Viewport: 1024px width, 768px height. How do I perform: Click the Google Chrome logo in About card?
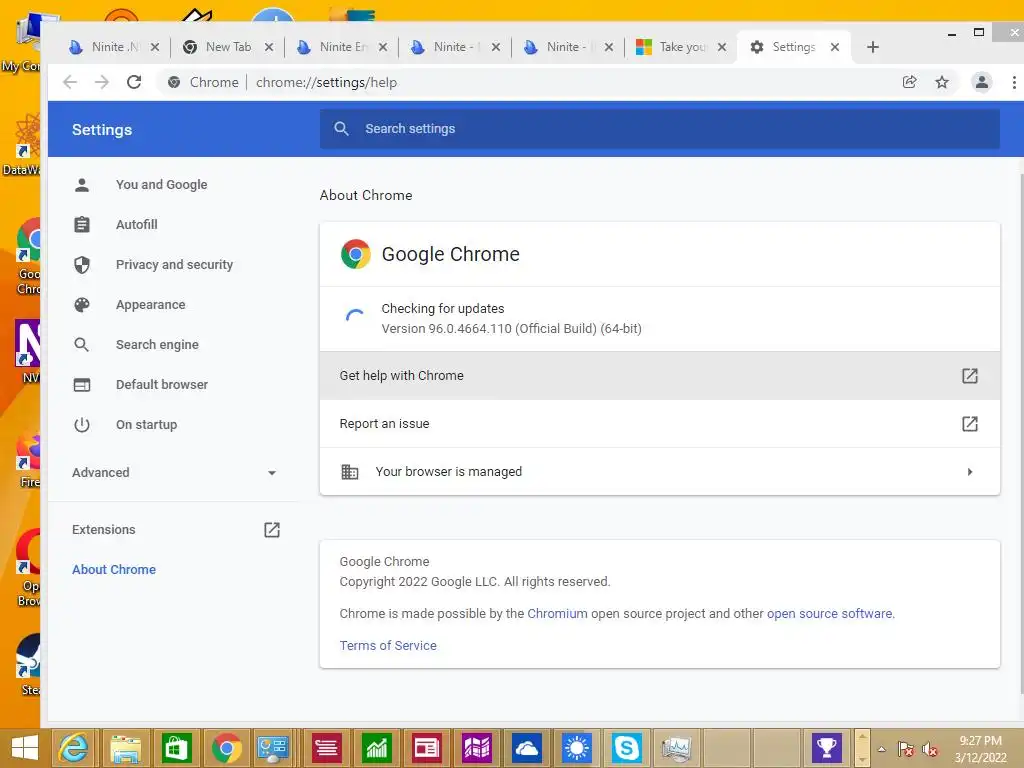tap(356, 254)
